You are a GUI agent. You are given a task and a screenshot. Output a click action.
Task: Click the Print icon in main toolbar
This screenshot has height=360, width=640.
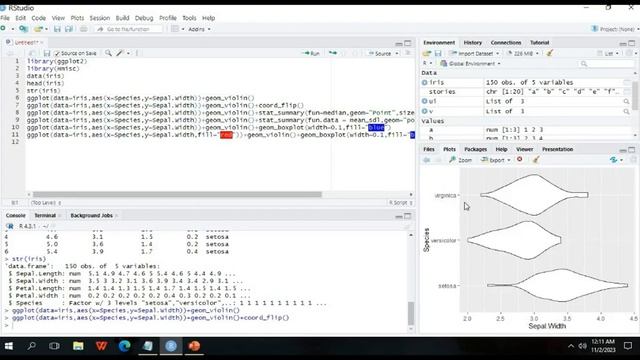(84, 29)
